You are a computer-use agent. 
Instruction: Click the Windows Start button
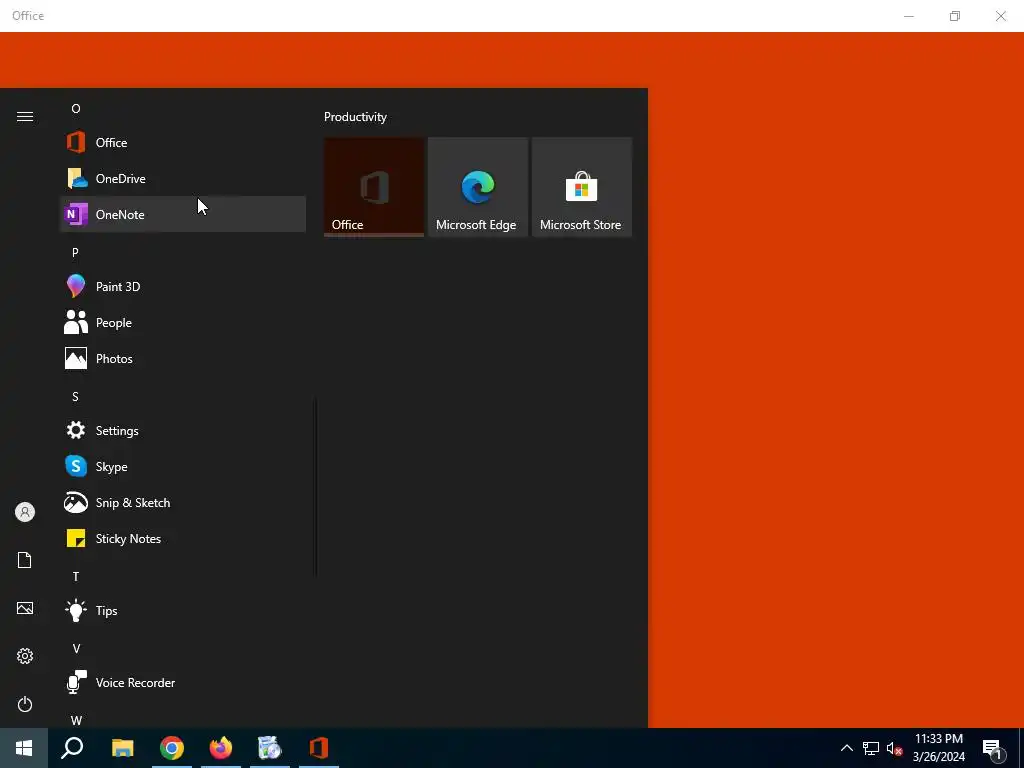(x=24, y=748)
